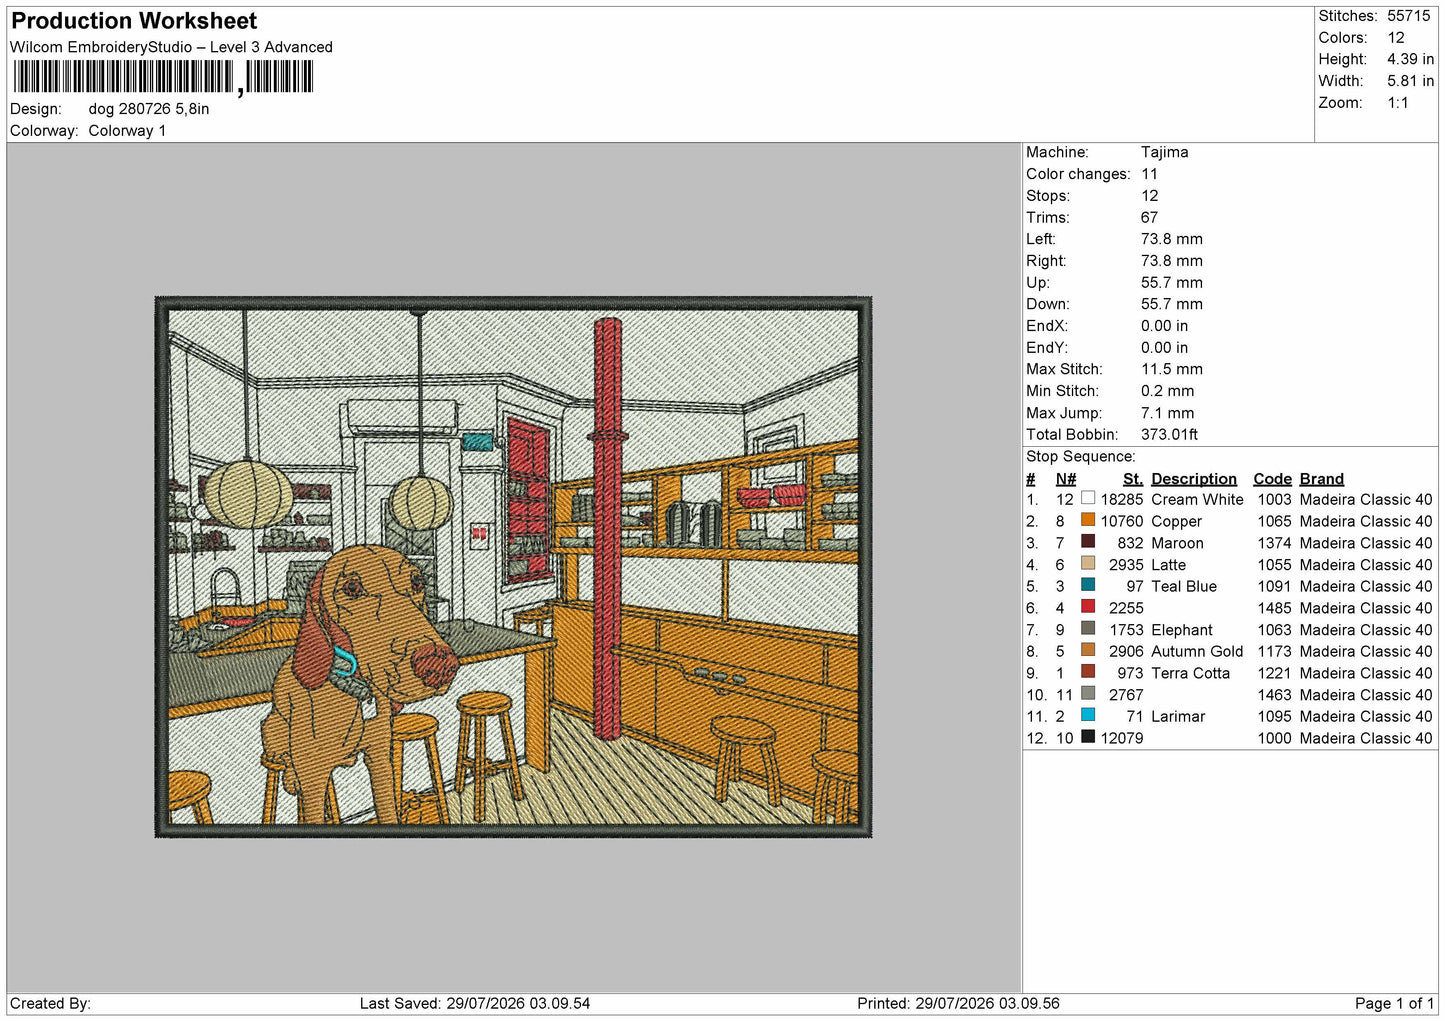Click the barcode under the worksheet title

point(163,77)
